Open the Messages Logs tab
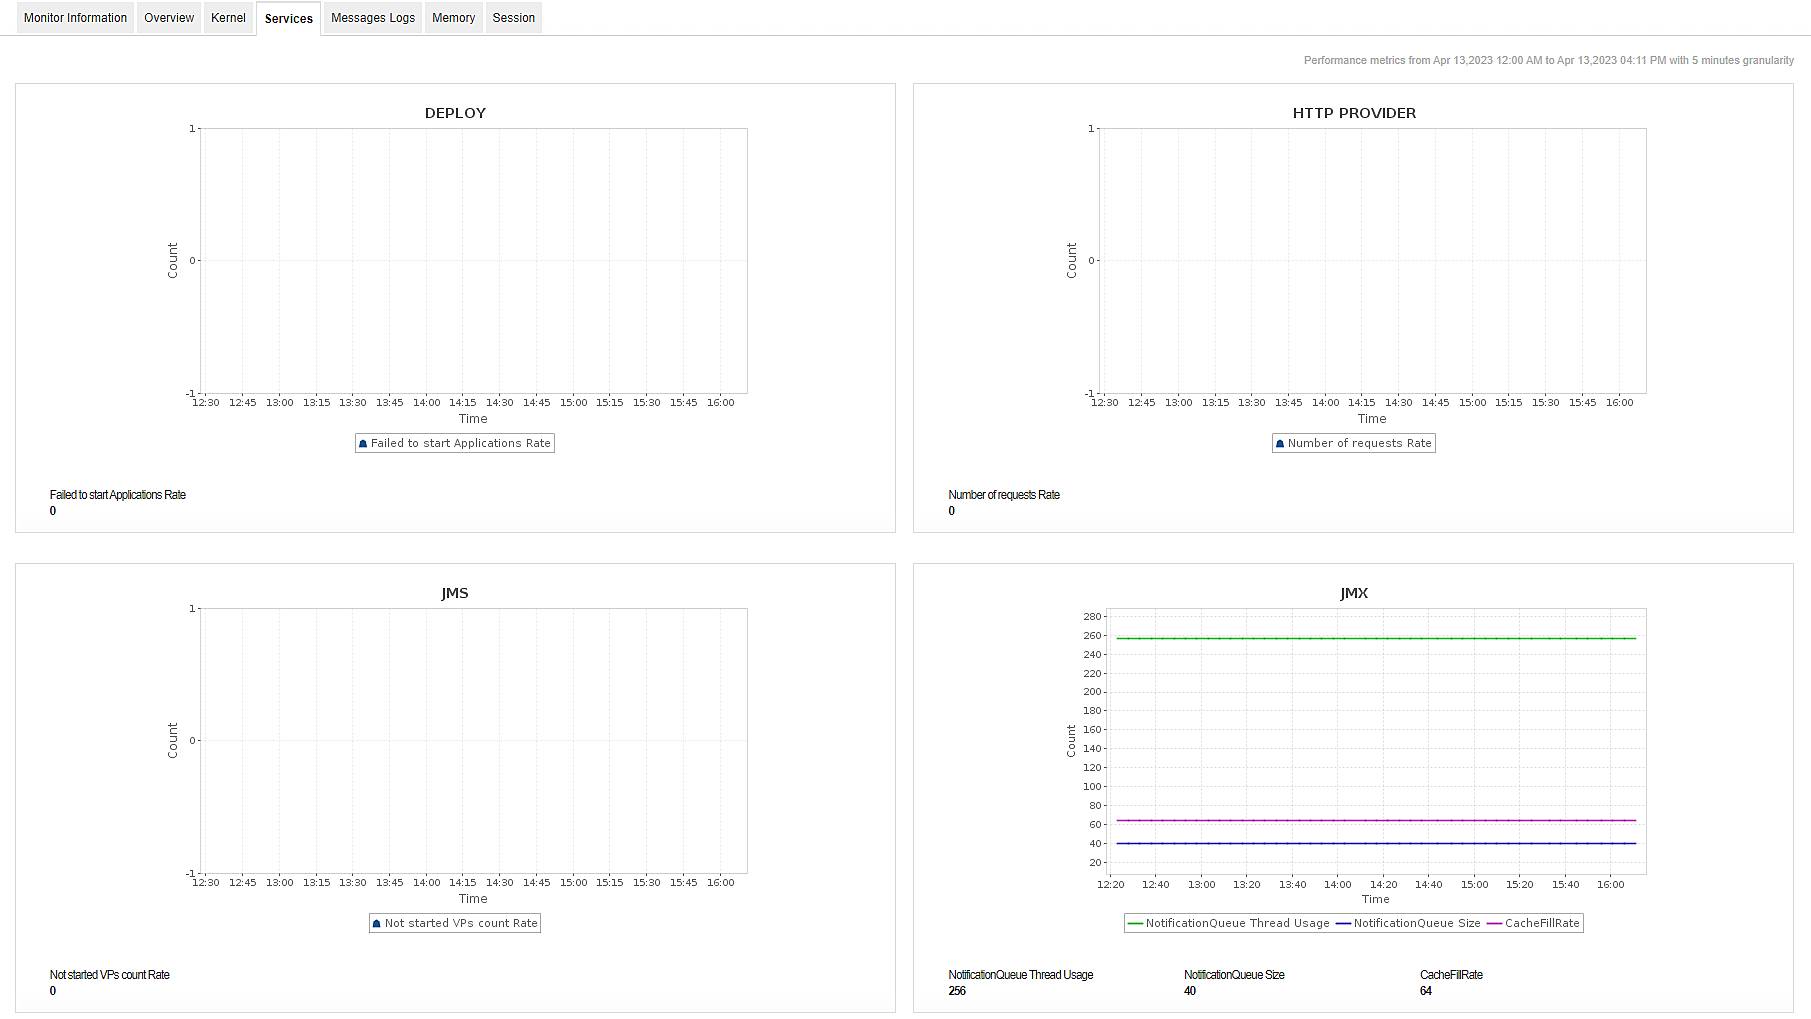Screen dimensions: 1811x1019 click(372, 17)
